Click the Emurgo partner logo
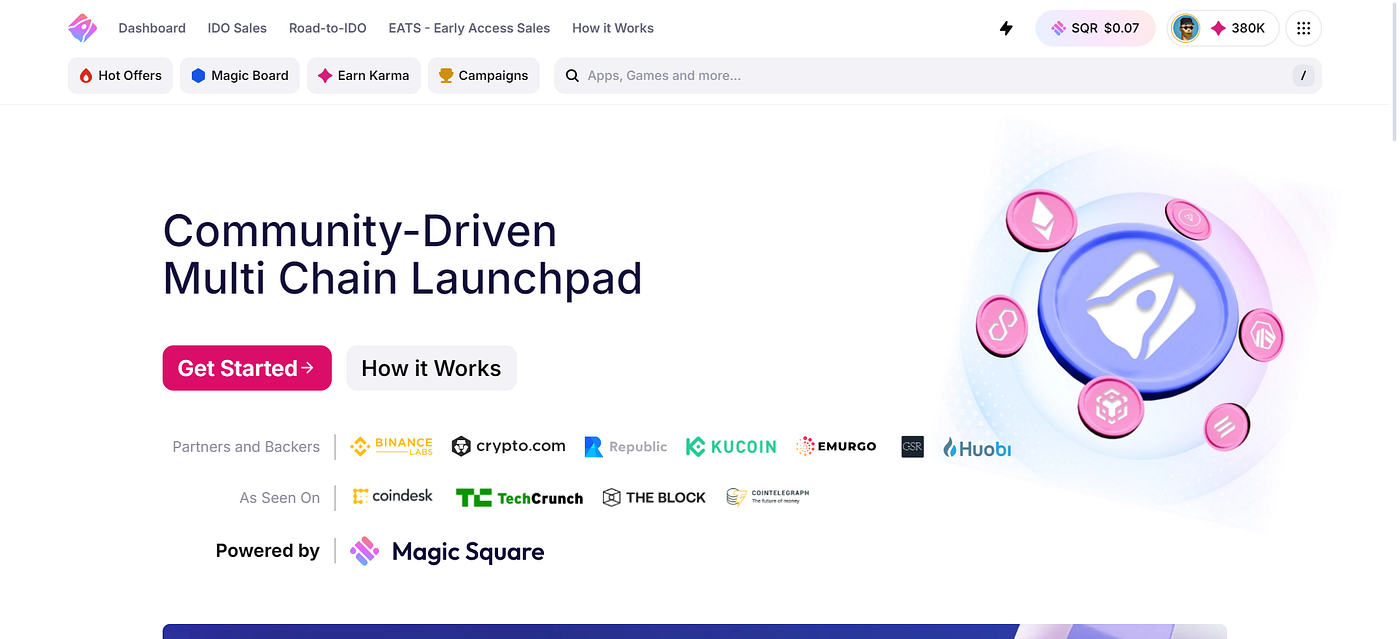Screen dimensions: 1400x639 click(x=836, y=446)
